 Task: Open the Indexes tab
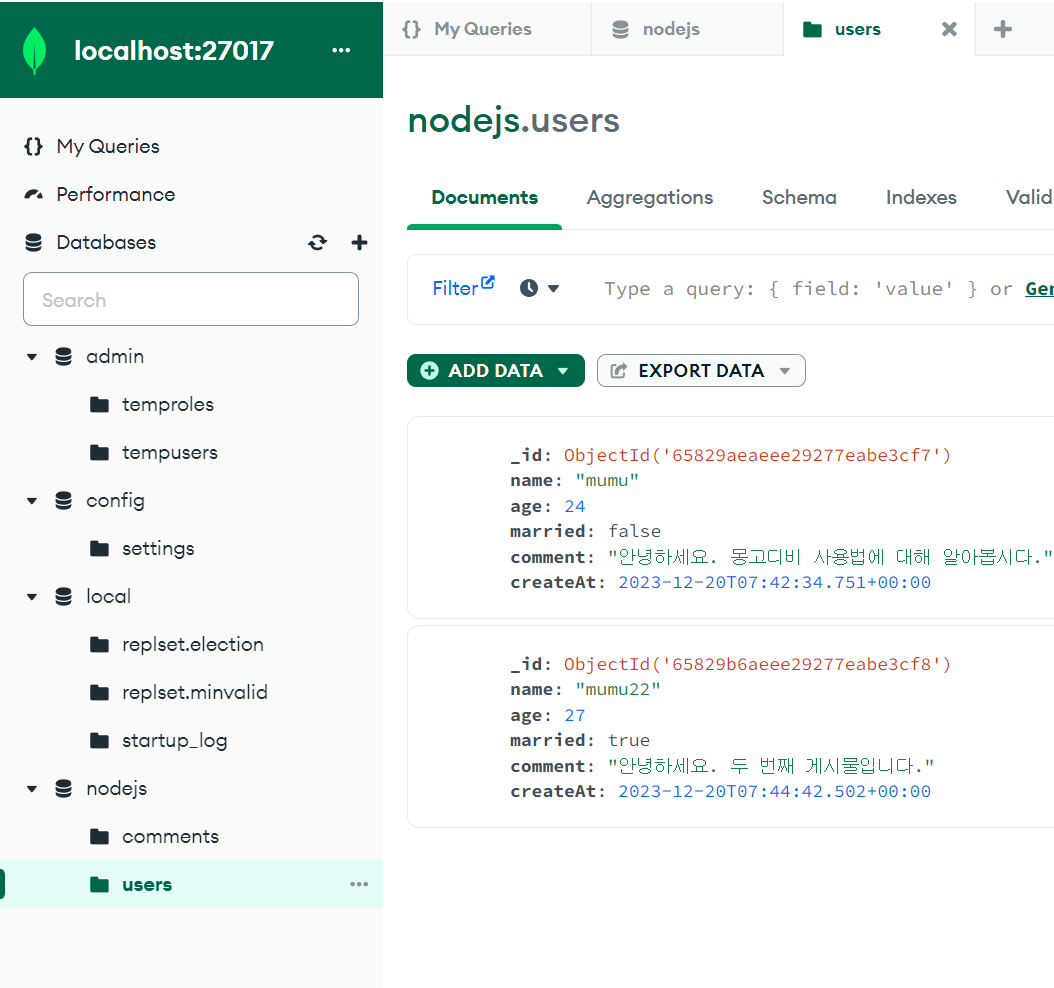click(x=921, y=198)
